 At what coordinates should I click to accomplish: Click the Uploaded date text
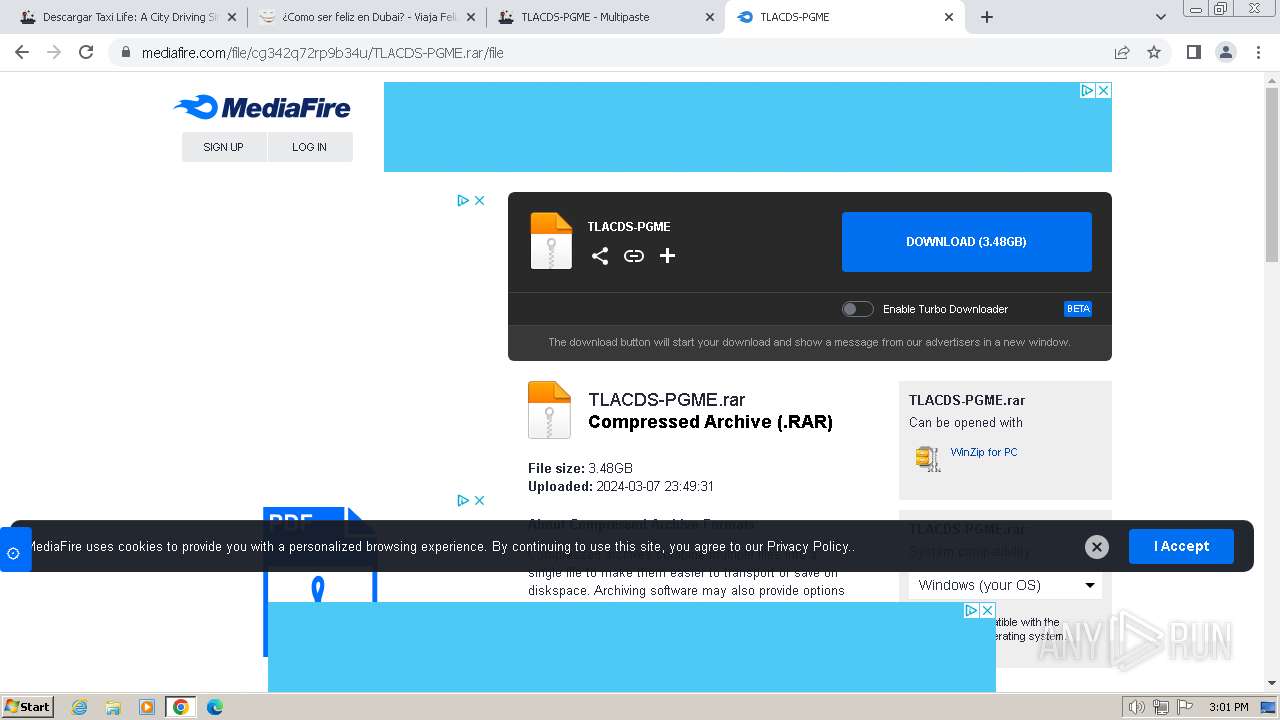621,487
